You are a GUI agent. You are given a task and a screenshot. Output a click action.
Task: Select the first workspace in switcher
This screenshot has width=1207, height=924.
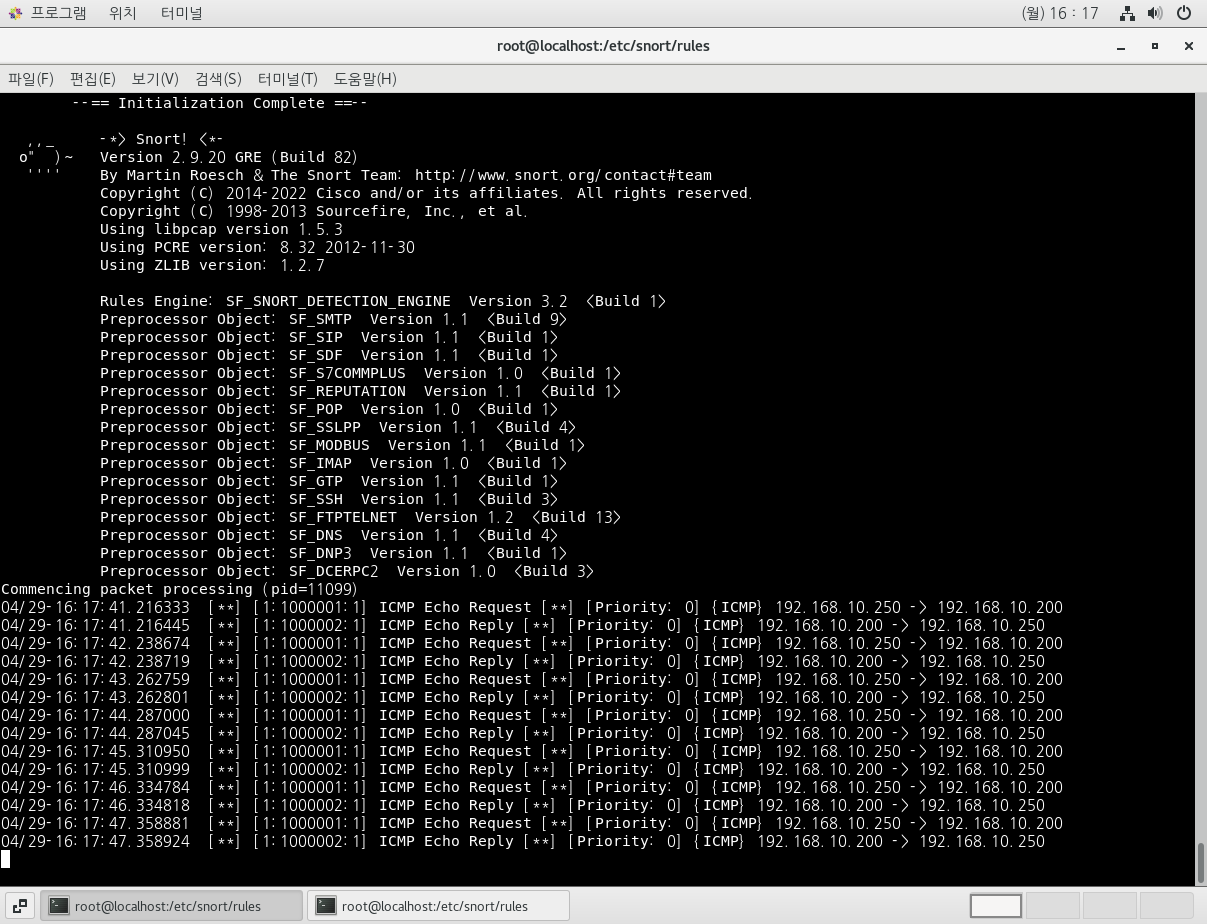(996, 906)
